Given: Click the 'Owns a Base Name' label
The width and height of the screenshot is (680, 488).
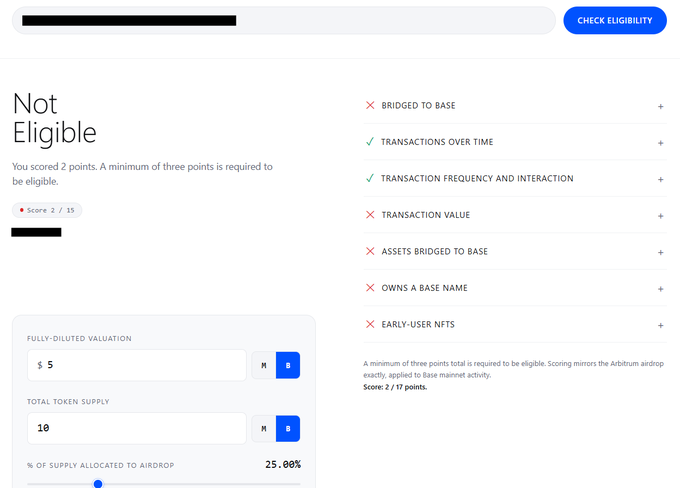Looking at the screenshot, I should pos(425,288).
